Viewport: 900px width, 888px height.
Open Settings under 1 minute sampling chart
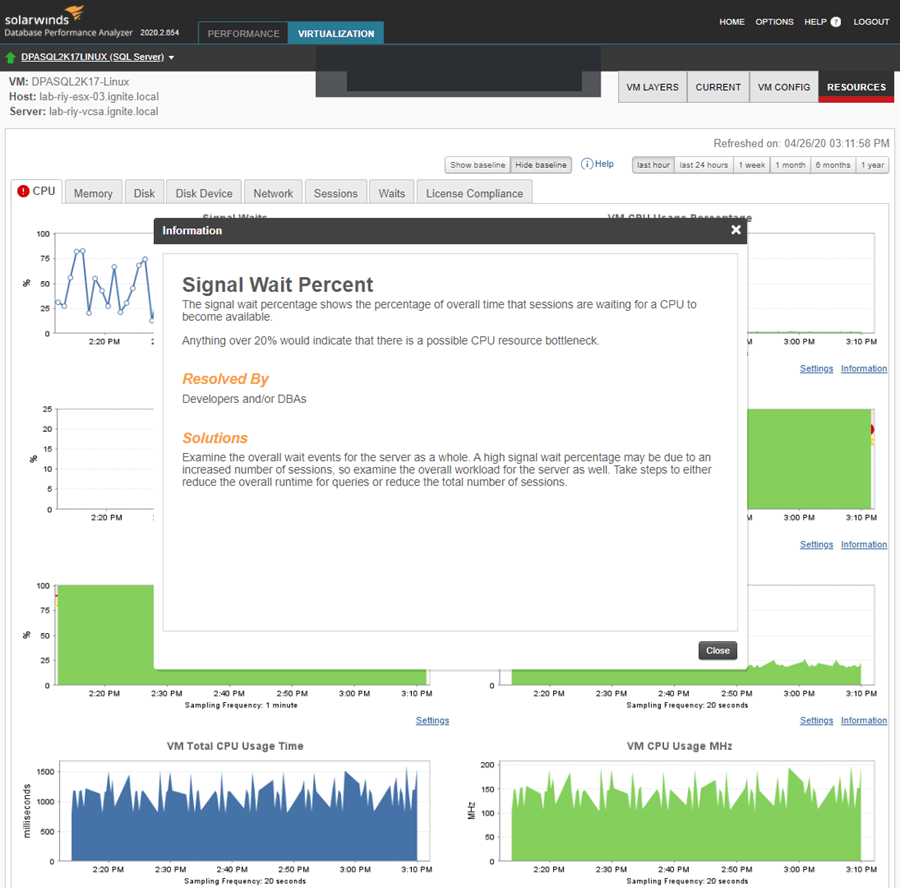point(432,720)
